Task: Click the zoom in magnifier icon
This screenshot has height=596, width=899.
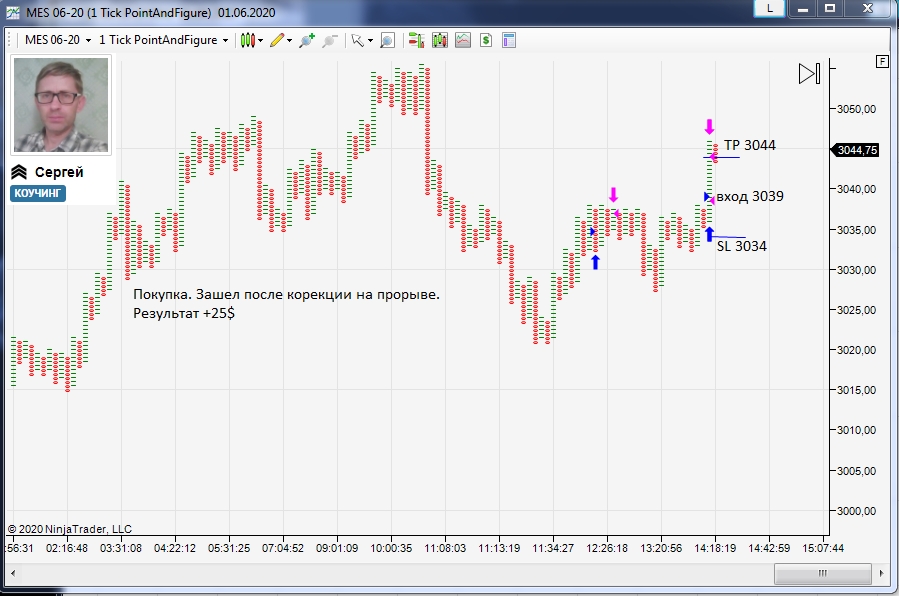Action: (307, 40)
